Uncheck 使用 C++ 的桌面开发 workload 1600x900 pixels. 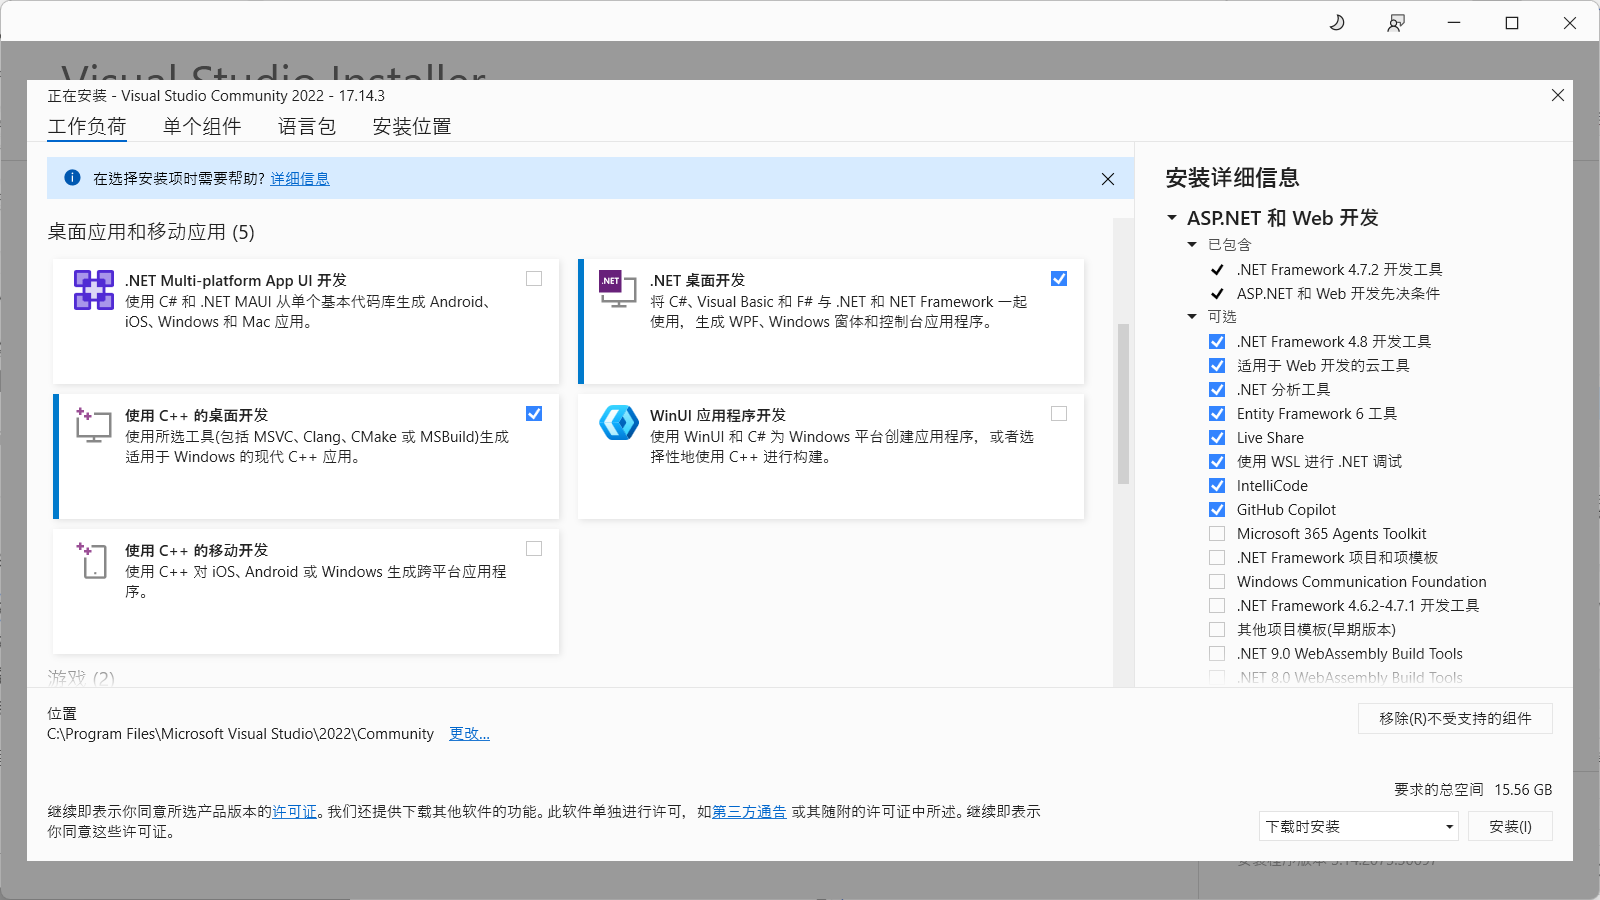pyautogui.click(x=534, y=414)
